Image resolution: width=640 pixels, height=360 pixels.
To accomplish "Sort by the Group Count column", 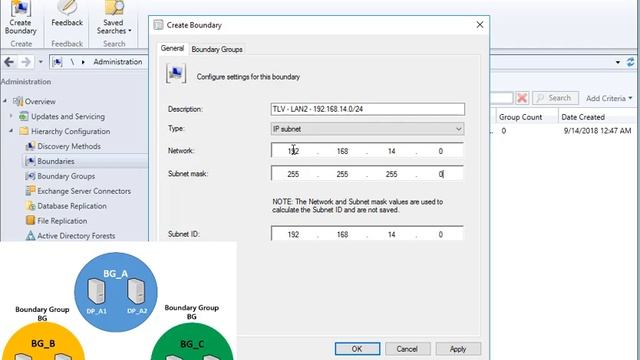I will (x=520, y=117).
